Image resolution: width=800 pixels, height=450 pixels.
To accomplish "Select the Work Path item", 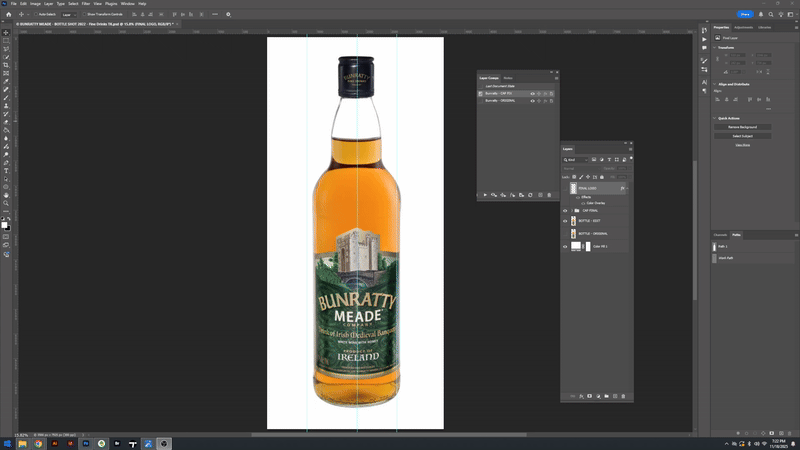I will [753, 258].
